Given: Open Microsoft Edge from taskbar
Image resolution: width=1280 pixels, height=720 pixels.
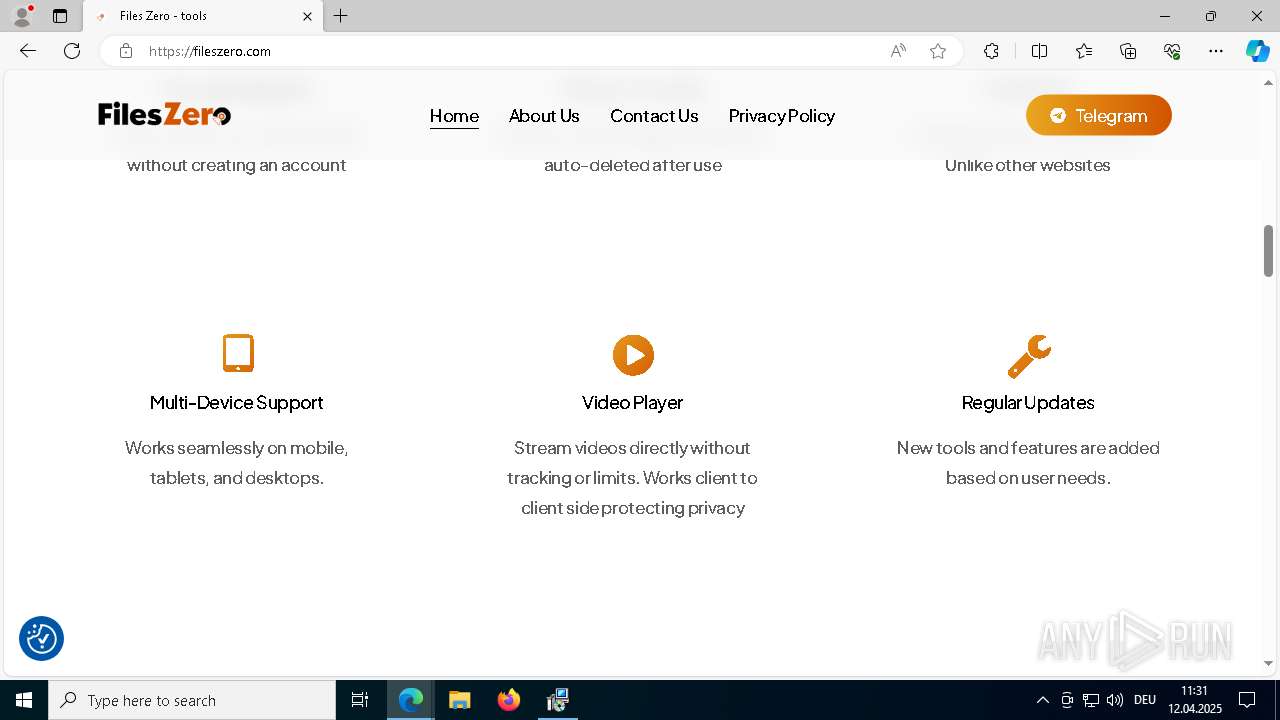Looking at the screenshot, I should (411, 700).
